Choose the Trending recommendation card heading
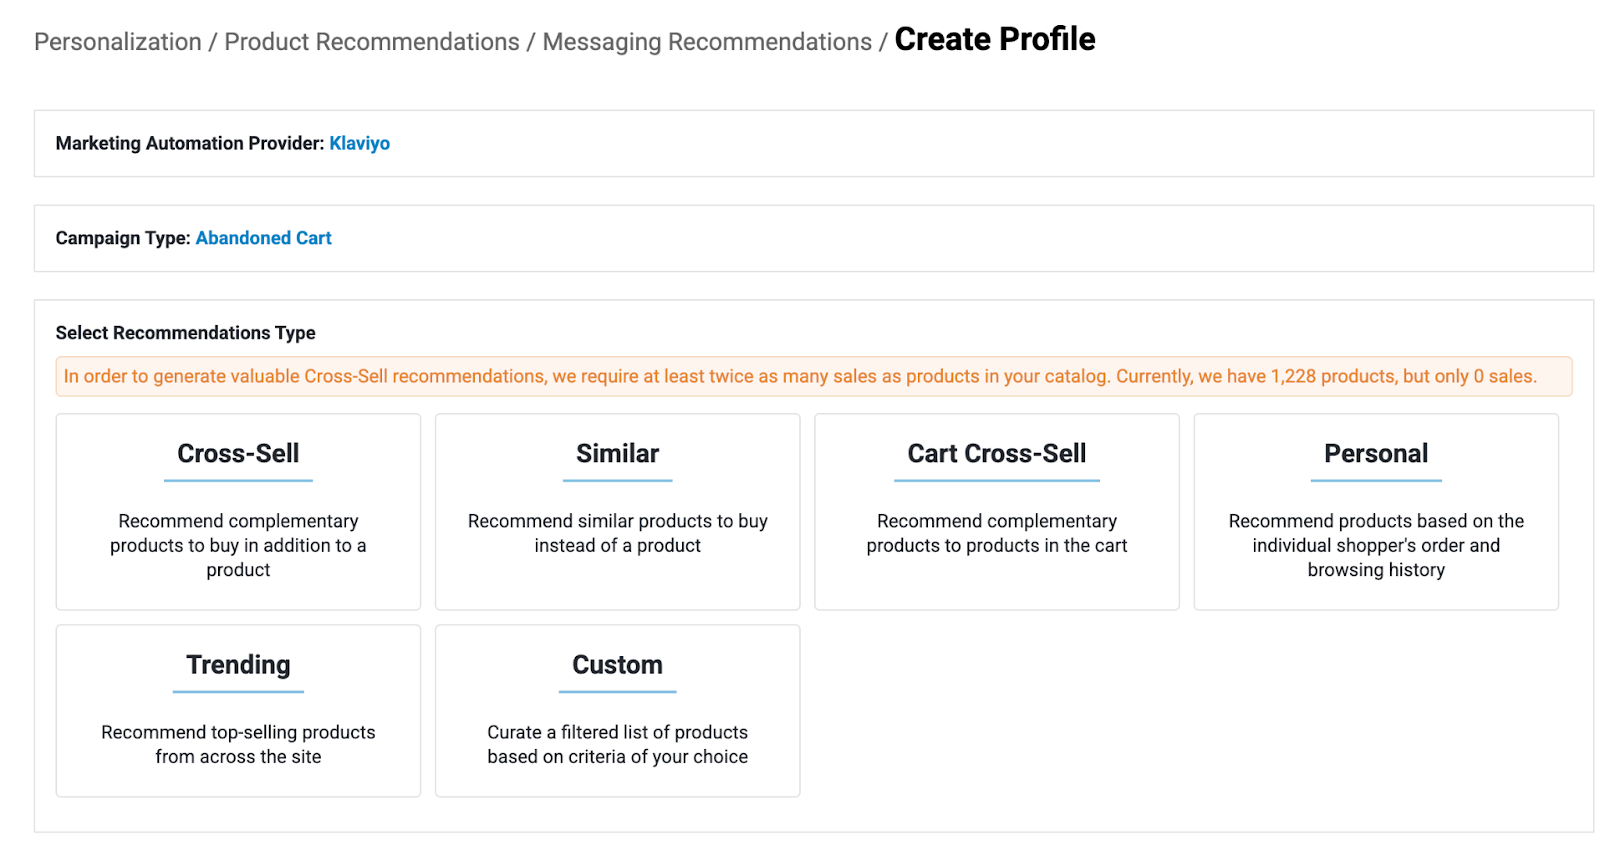1600x841 pixels. (x=238, y=665)
